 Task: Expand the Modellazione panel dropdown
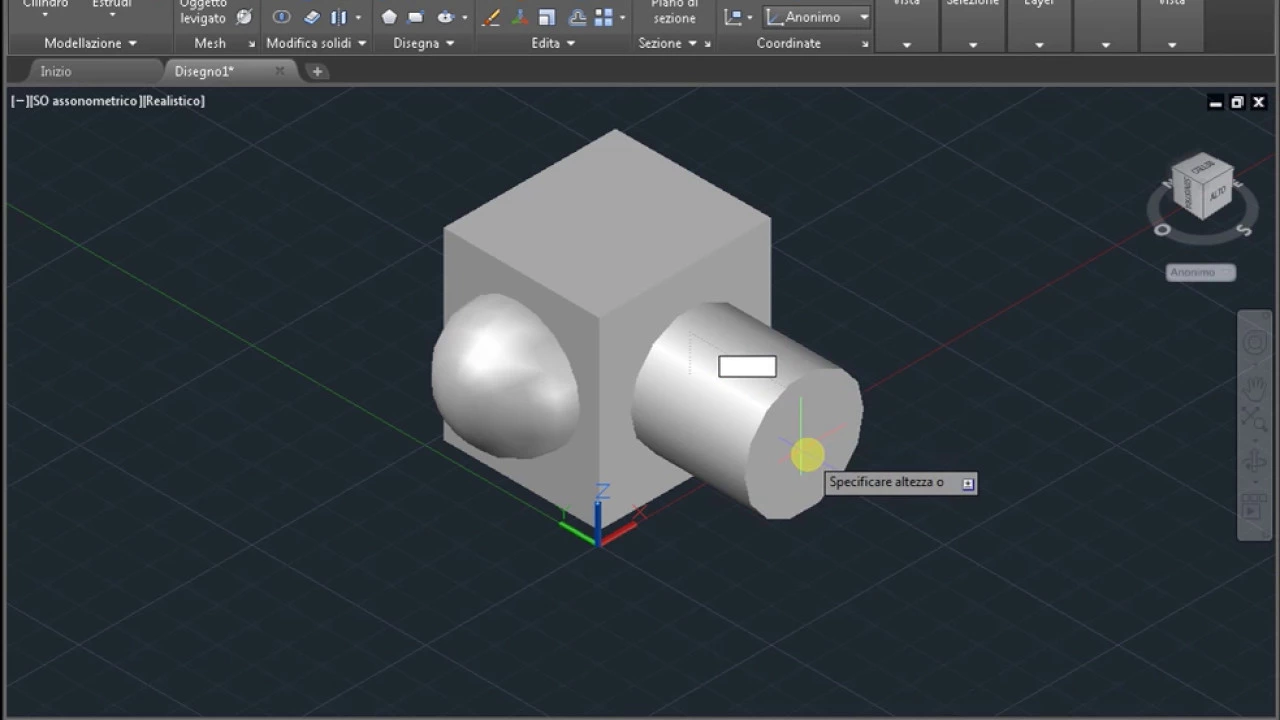pyautogui.click(x=132, y=44)
